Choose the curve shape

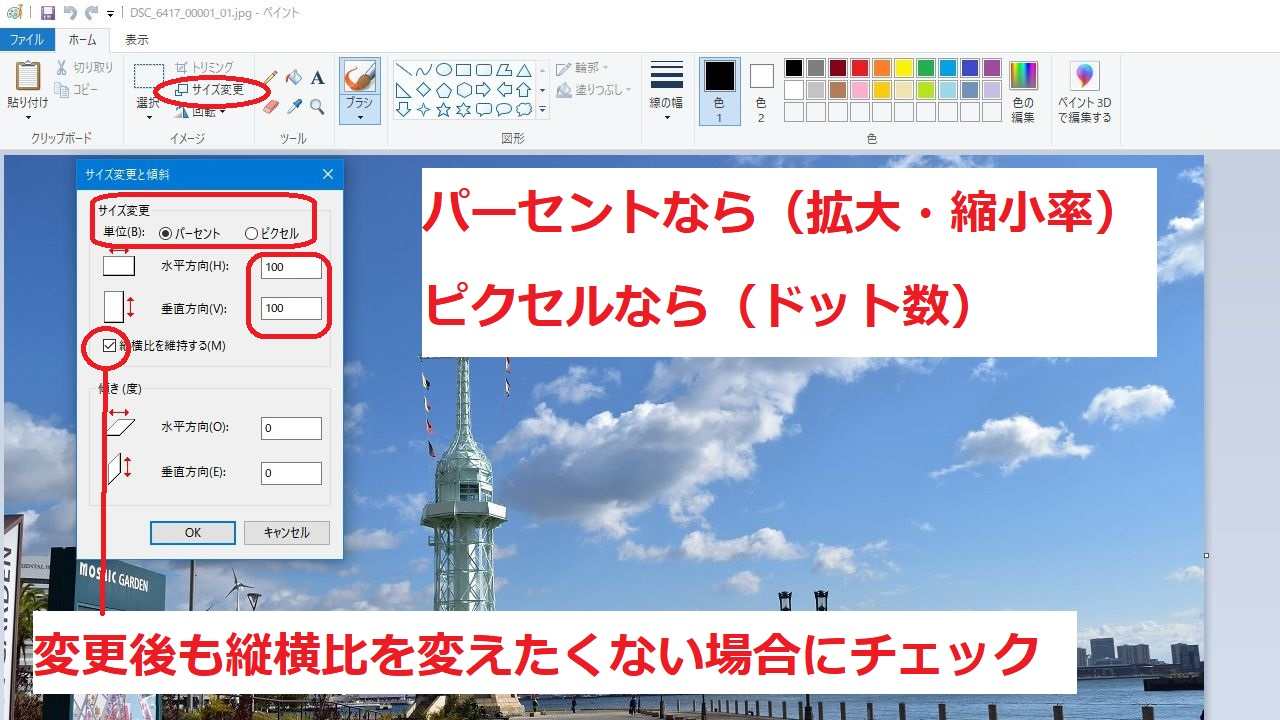(x=423, y=70)
